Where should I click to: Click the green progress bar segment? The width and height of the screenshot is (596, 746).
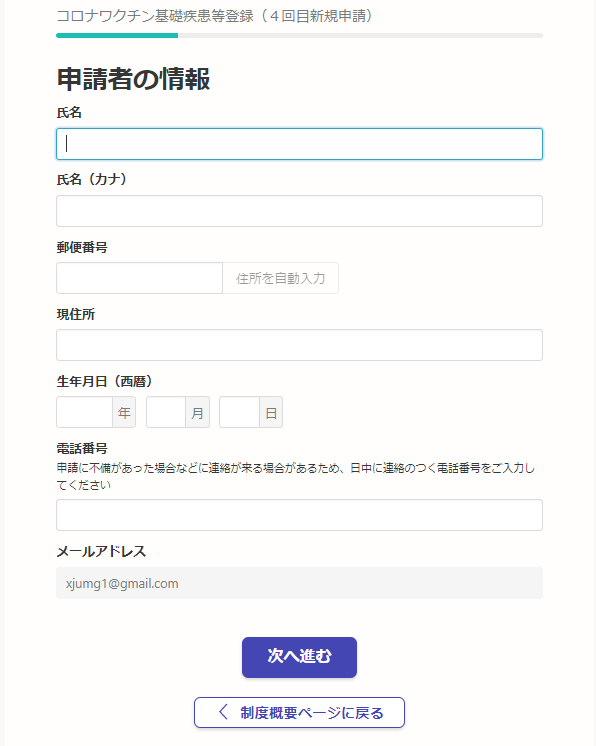click(x=117, y=35)
